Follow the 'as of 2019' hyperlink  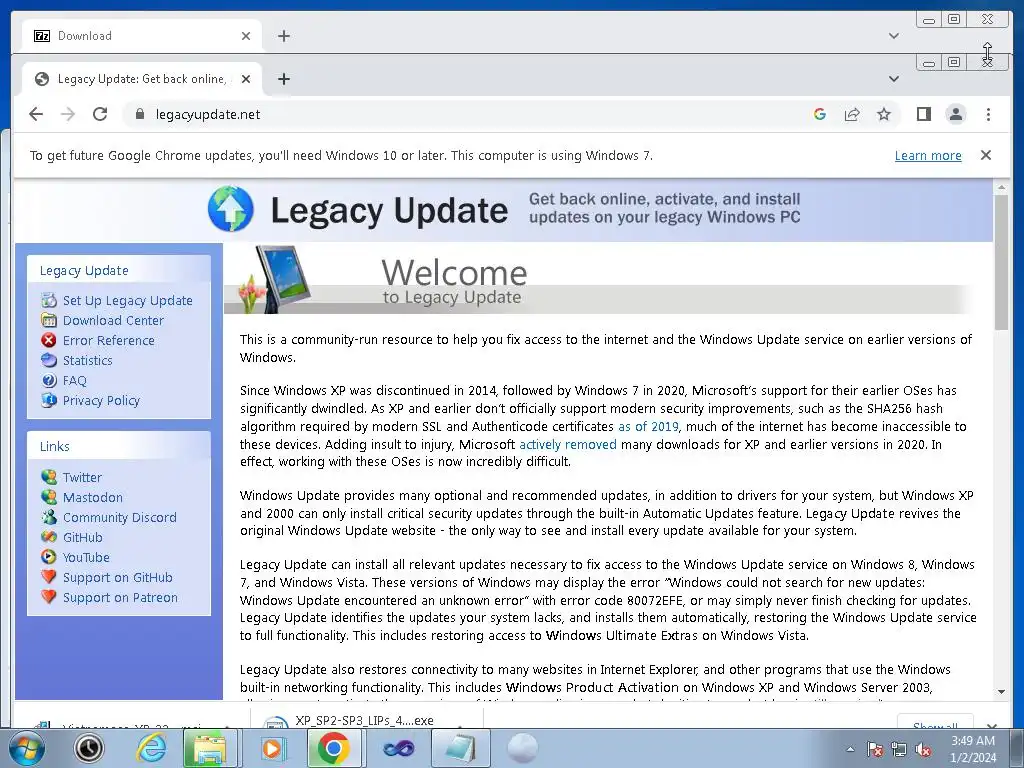pyautogui.click(x=648, y=426)
